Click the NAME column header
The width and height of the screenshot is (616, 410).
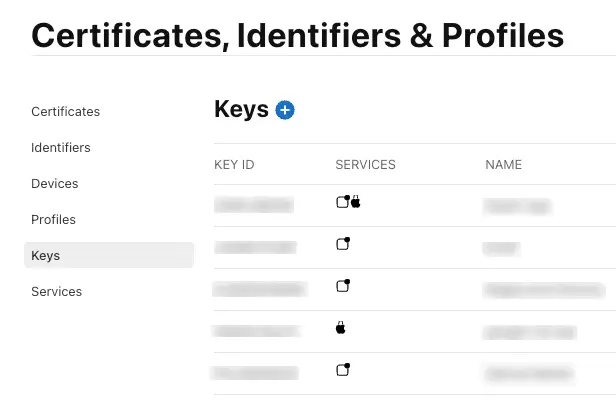[x=503, y=164]
